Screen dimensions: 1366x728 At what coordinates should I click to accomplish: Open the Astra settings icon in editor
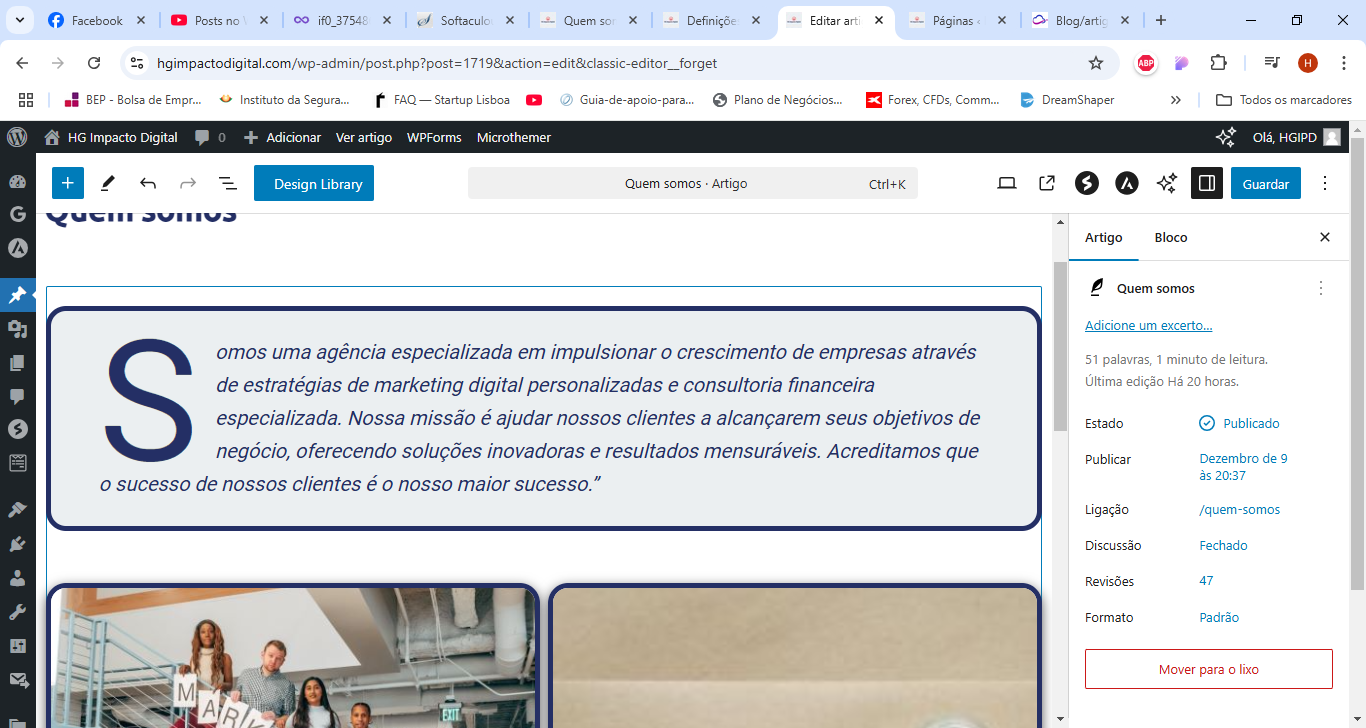click(1127, 183)
